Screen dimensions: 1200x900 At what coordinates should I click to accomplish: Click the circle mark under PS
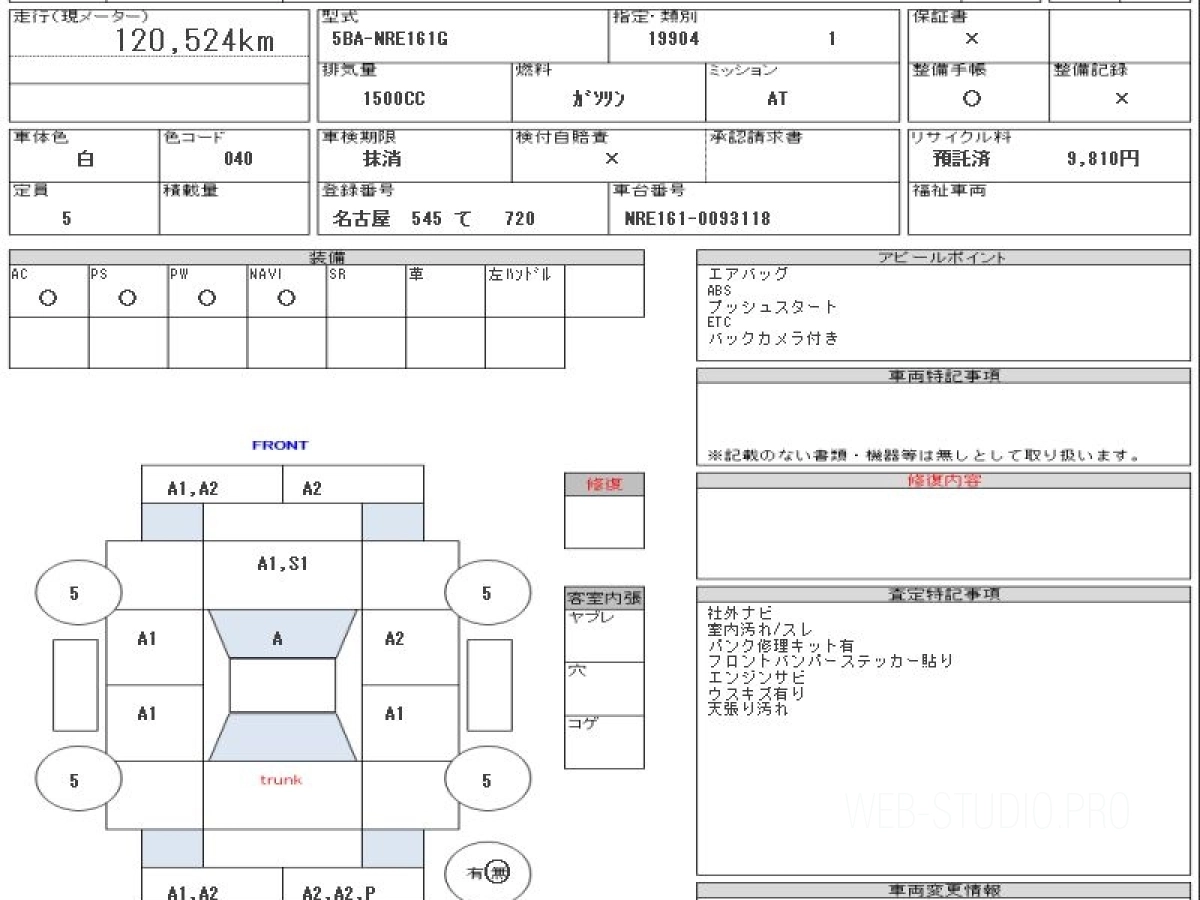(x=127, y=298)
